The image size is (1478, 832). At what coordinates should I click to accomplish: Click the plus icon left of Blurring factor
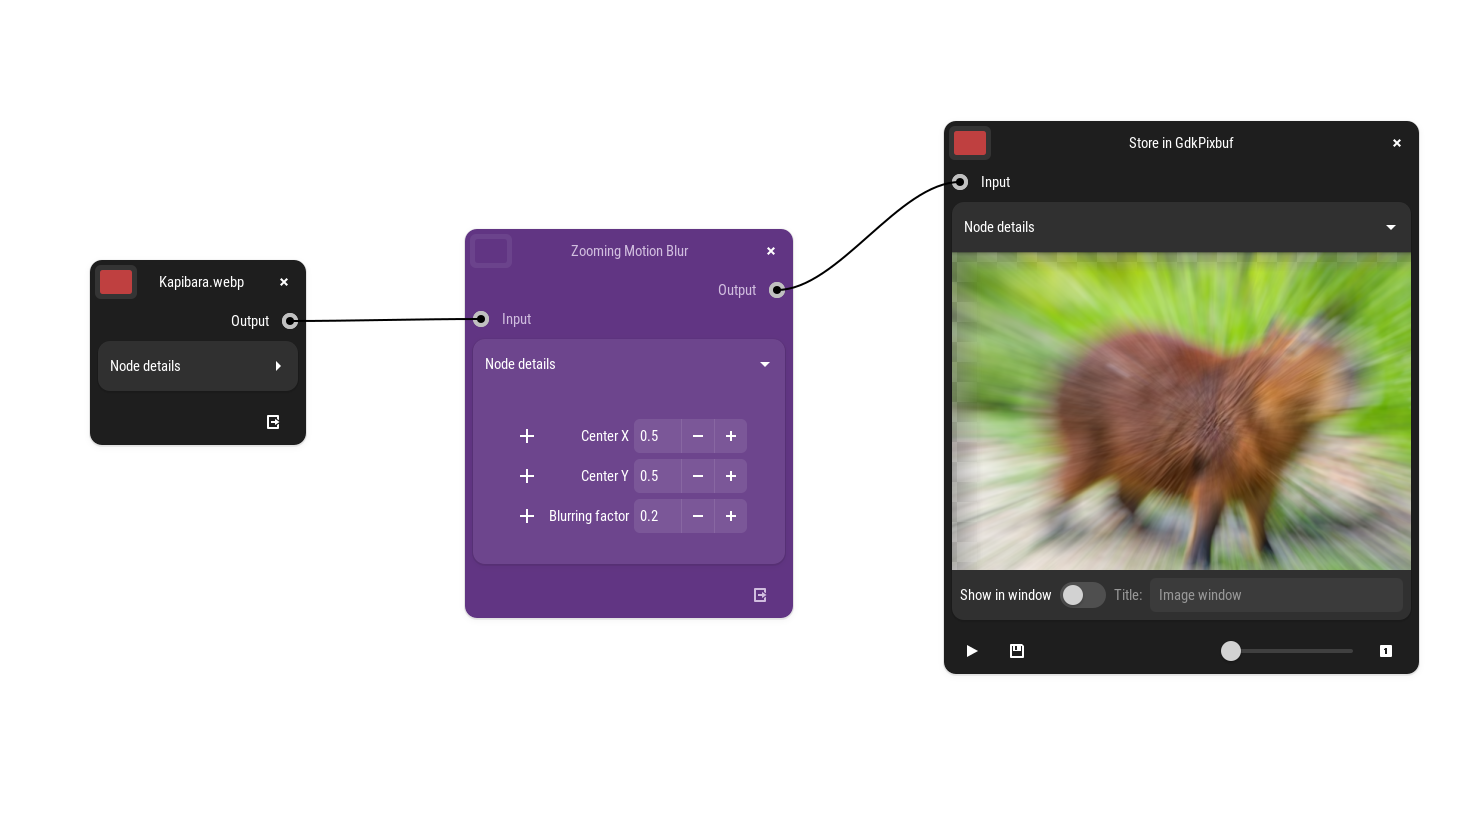click(527, 516)
